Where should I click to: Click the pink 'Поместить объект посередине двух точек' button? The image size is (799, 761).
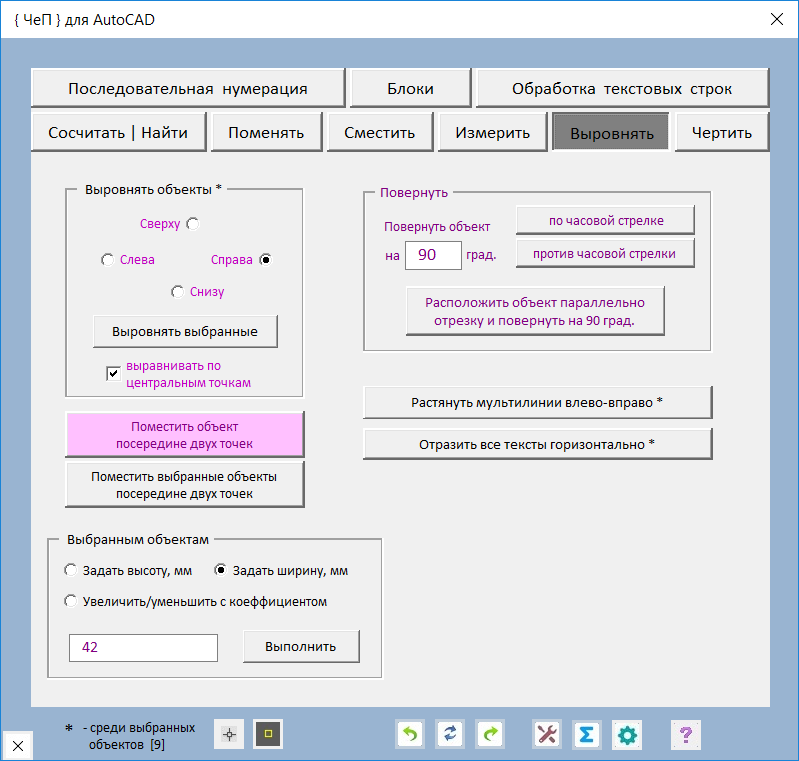pos(185,435)
